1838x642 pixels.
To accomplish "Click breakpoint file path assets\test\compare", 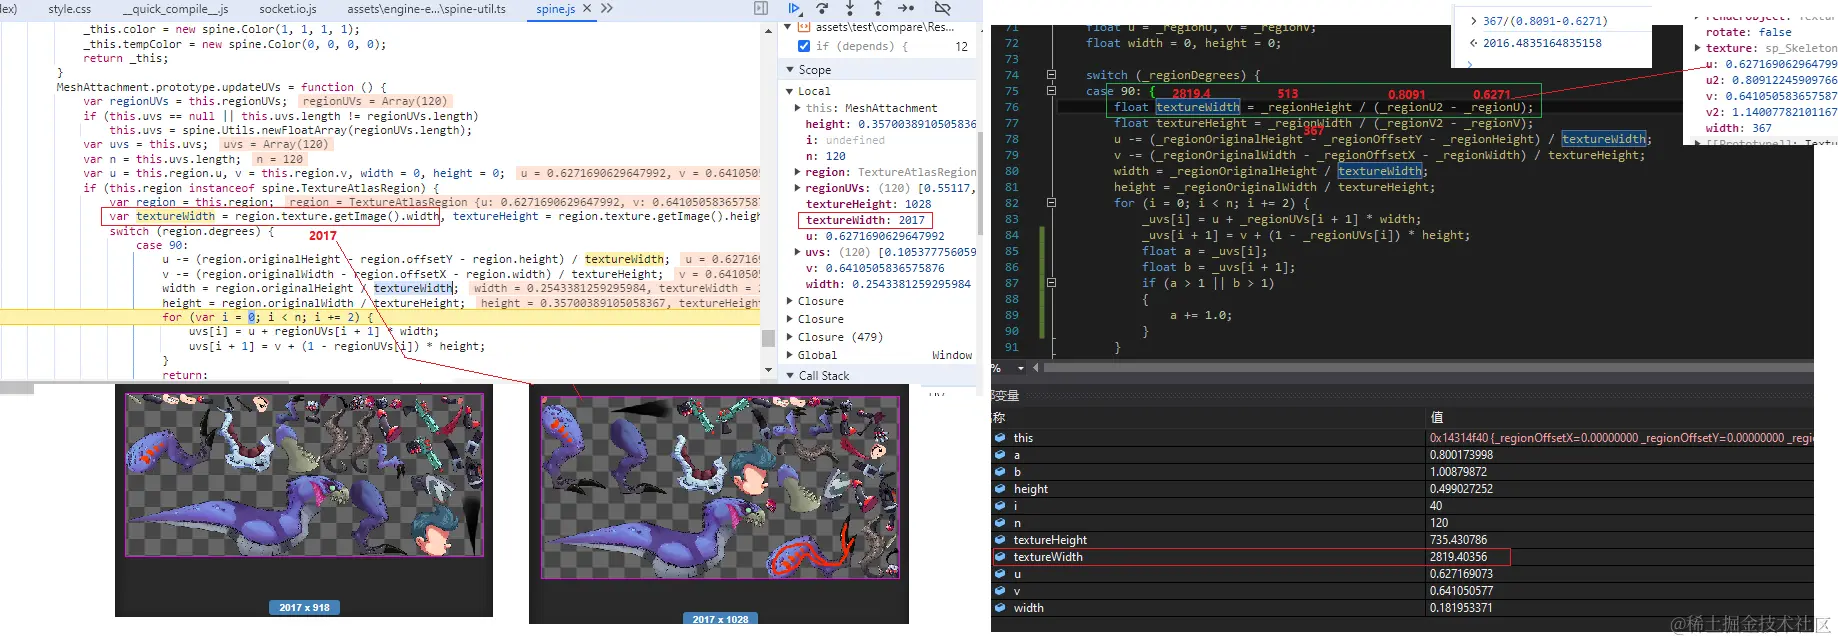I will tap(885, 27).
